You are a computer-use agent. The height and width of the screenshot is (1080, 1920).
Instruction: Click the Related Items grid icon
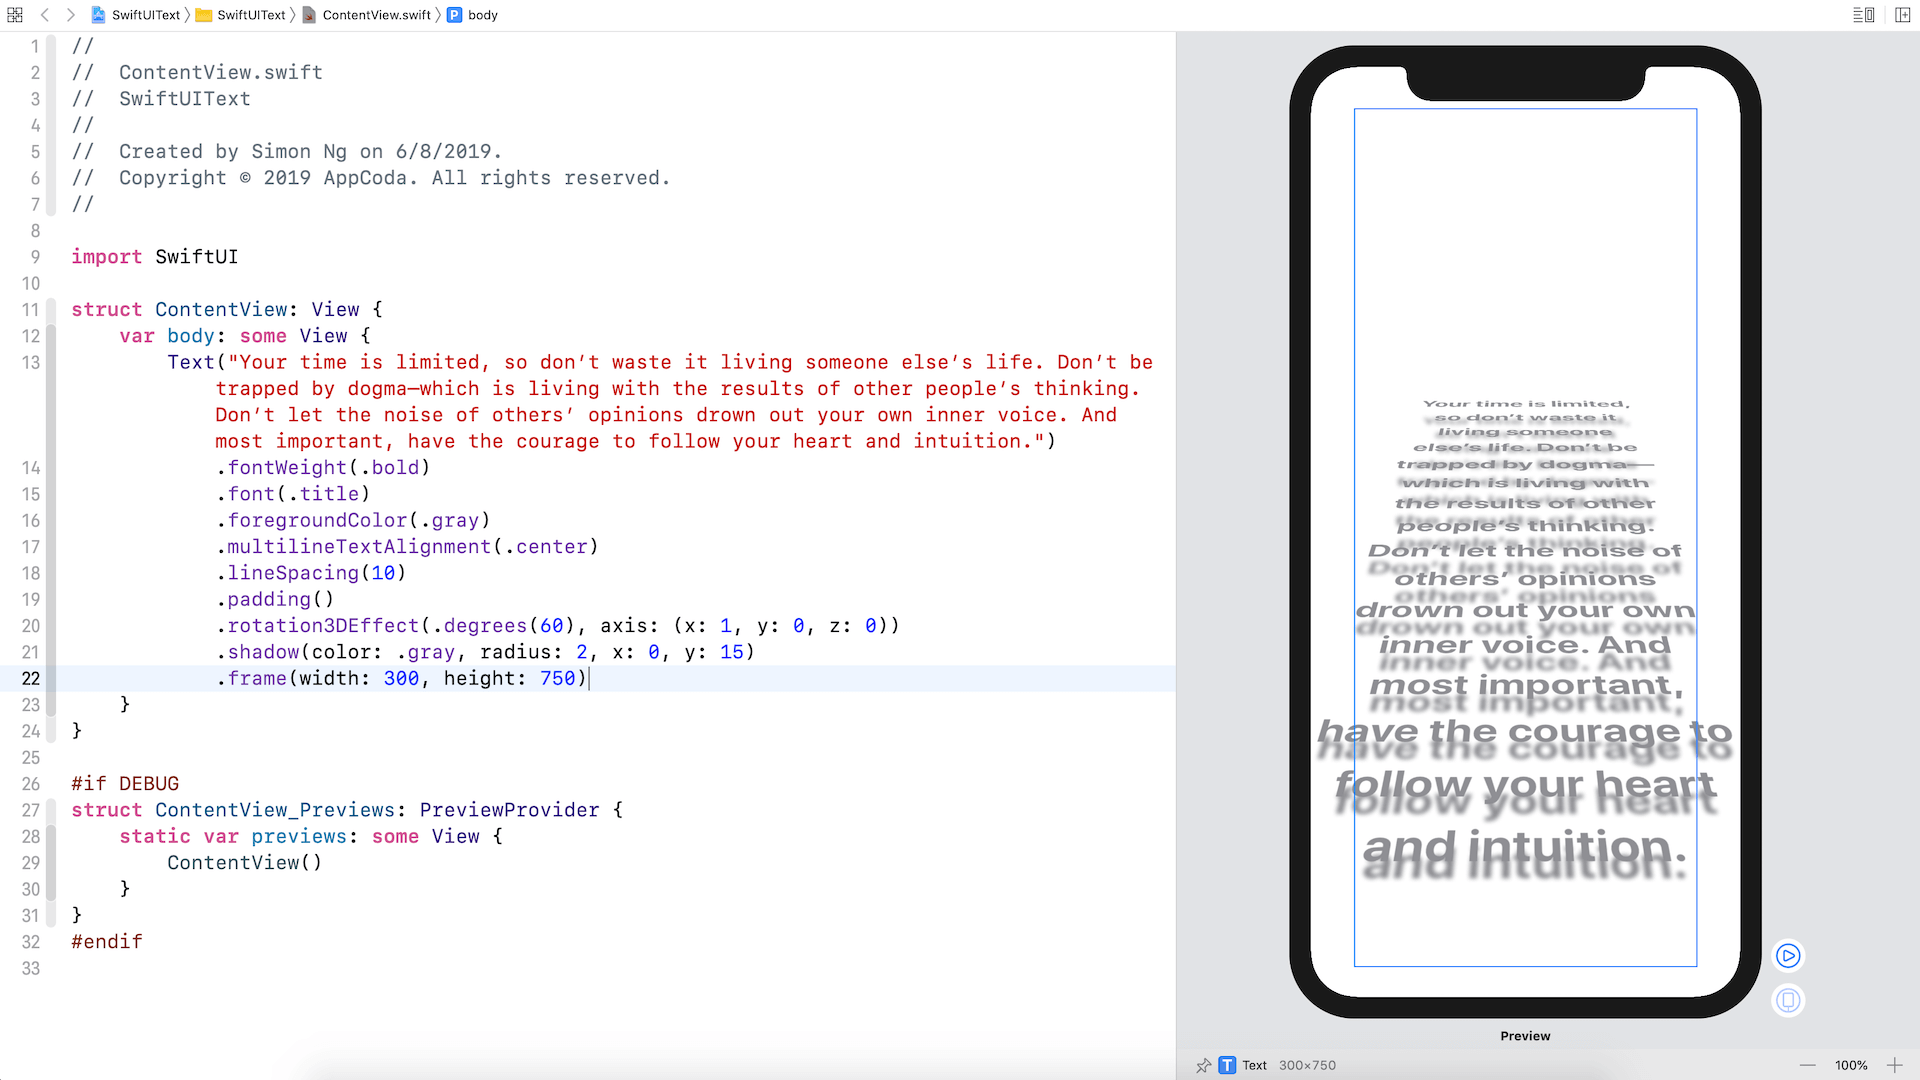pos(14,15)
